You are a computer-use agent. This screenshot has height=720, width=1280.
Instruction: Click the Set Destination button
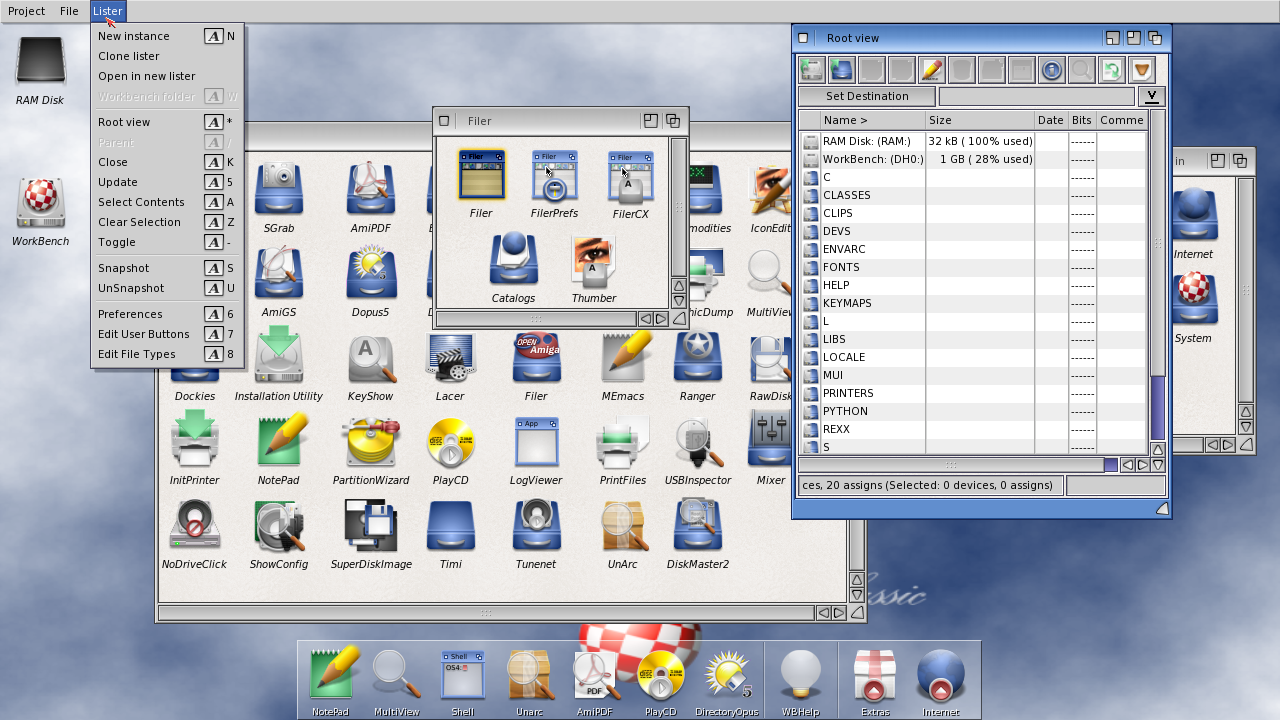click(867, 96)
